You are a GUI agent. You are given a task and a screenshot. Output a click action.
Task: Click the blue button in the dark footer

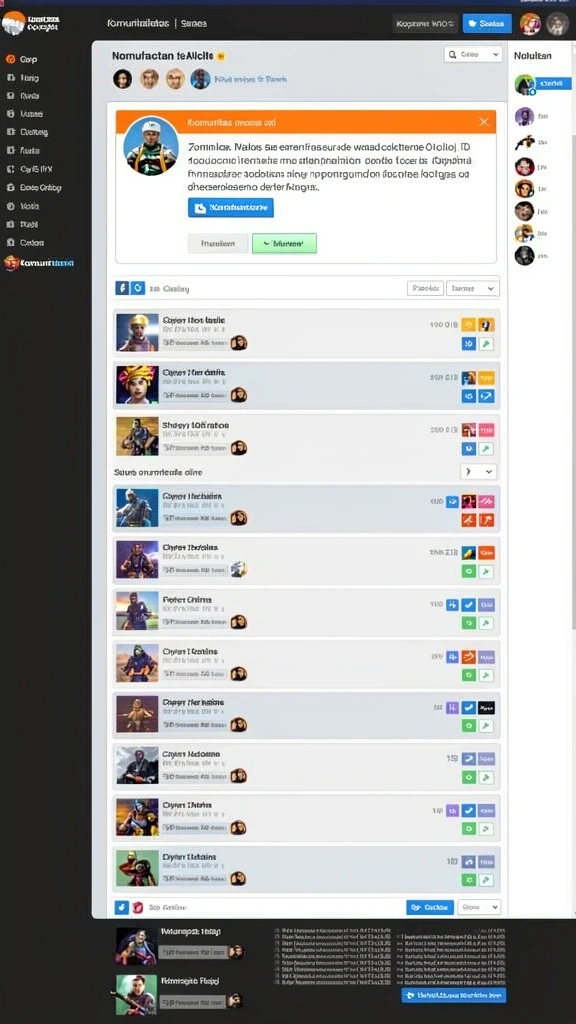453,995
